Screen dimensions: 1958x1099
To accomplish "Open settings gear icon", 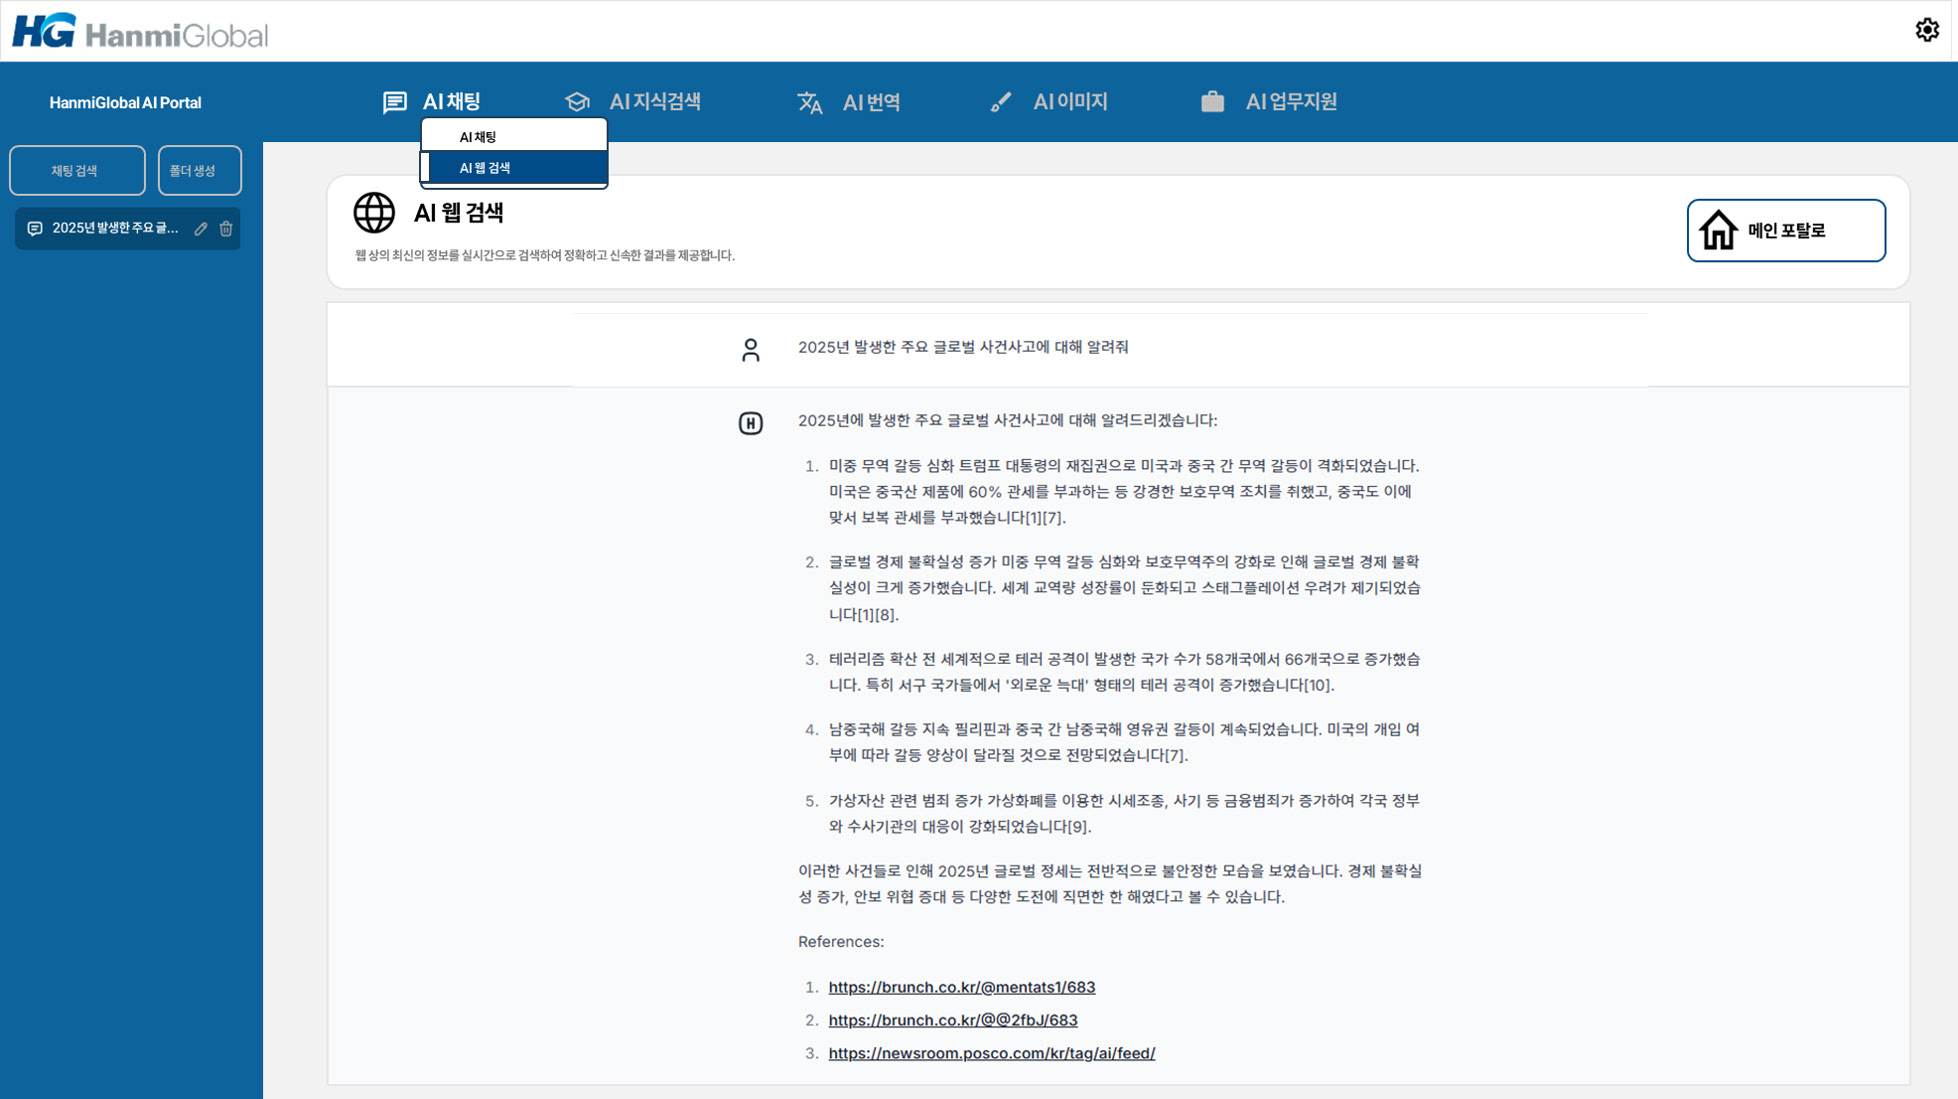I will [x=1927, y=30].
